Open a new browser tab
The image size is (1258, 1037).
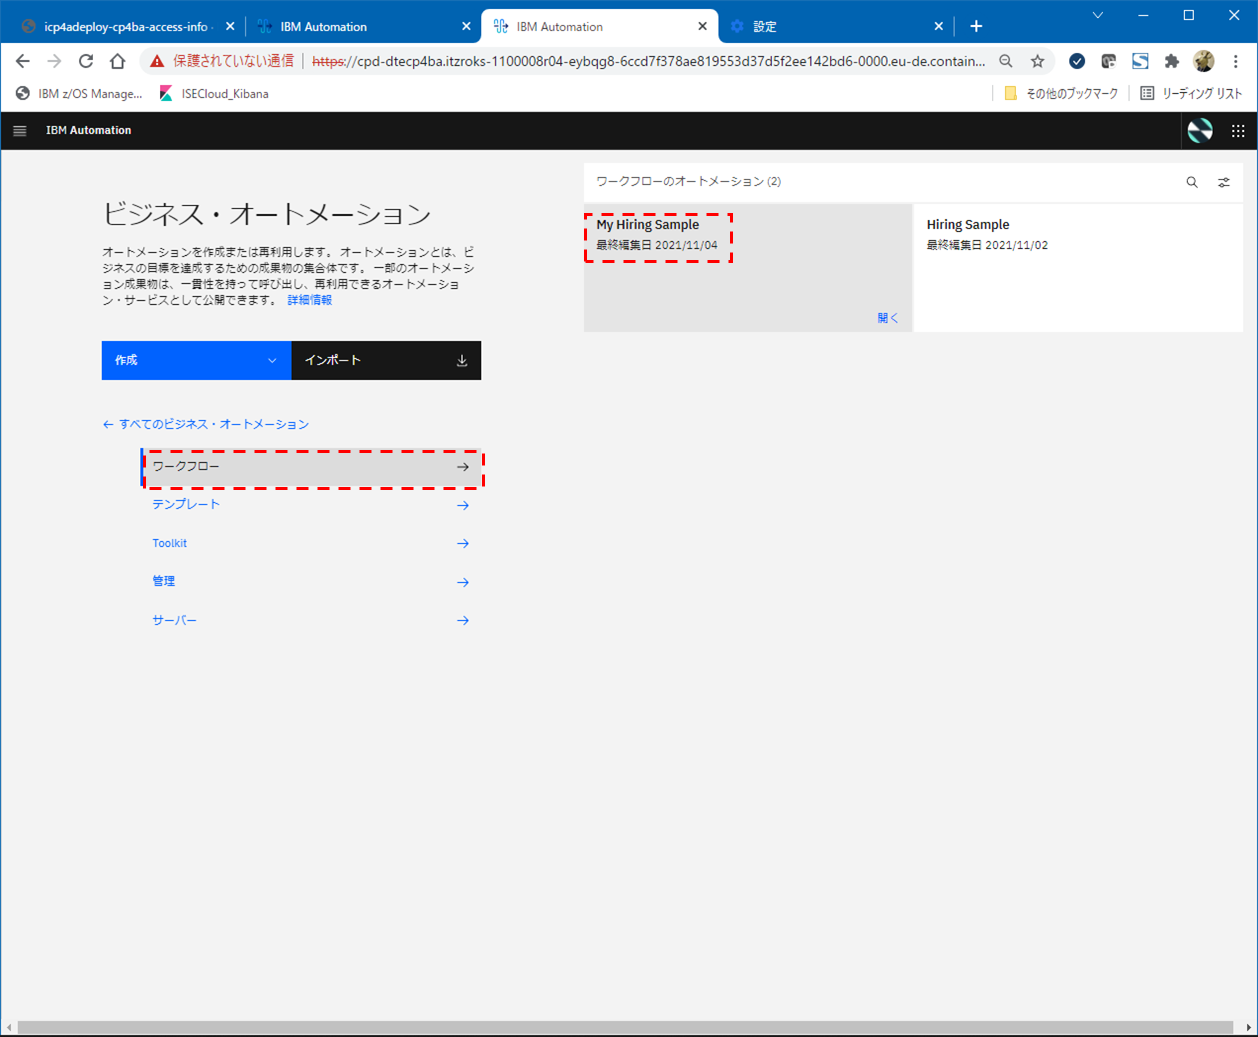(976, 26)
